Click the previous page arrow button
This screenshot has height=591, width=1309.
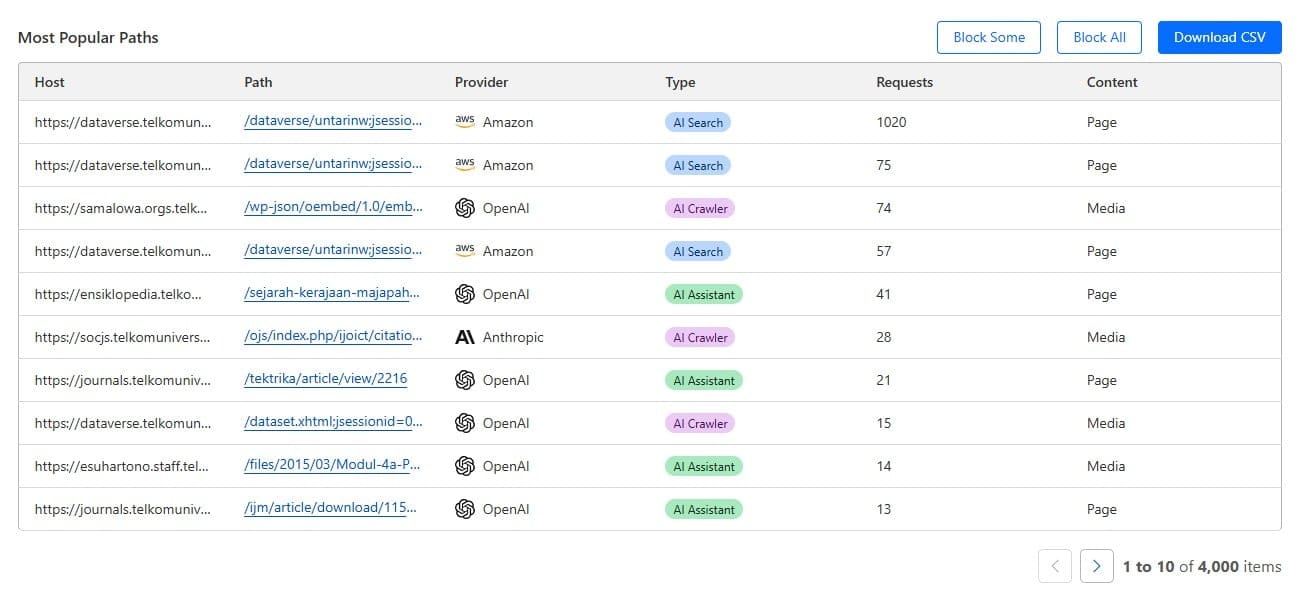1054,565
